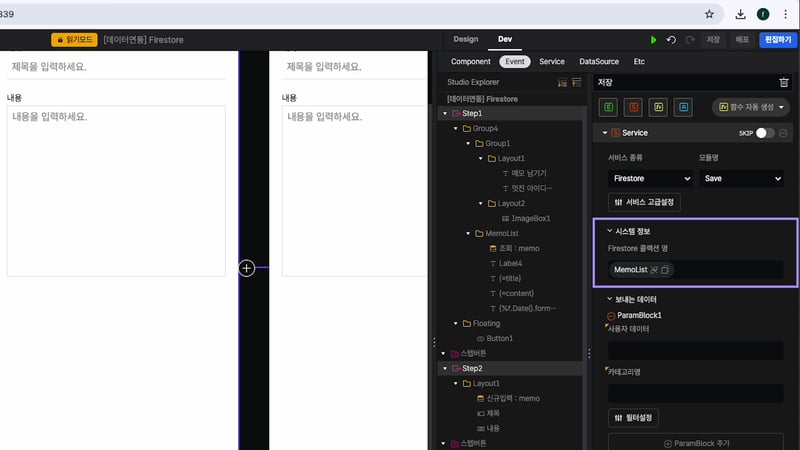Open the 모듈명 Save dropdown
Viewport: 800px width, 450px height.
(x=741, y=178)
